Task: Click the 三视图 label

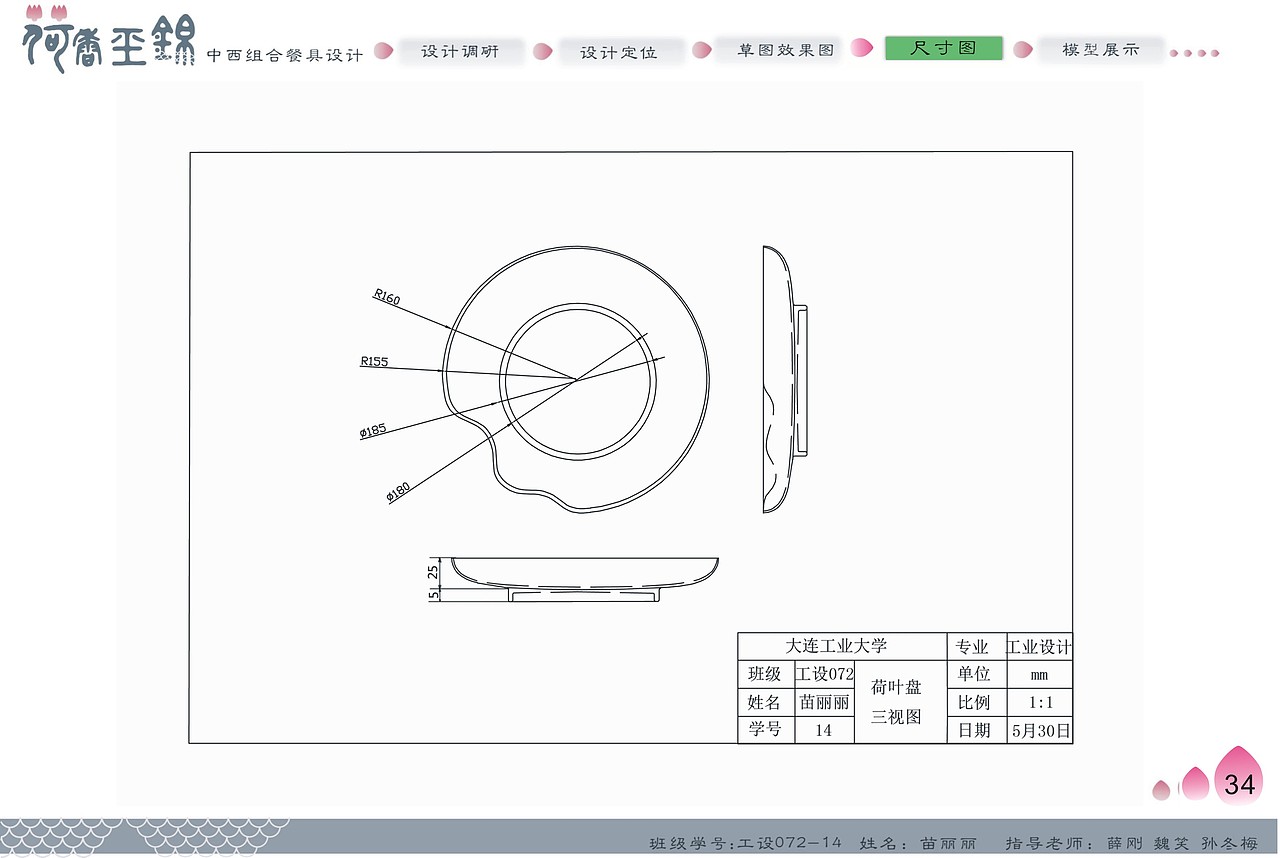Action: point(896,717)
